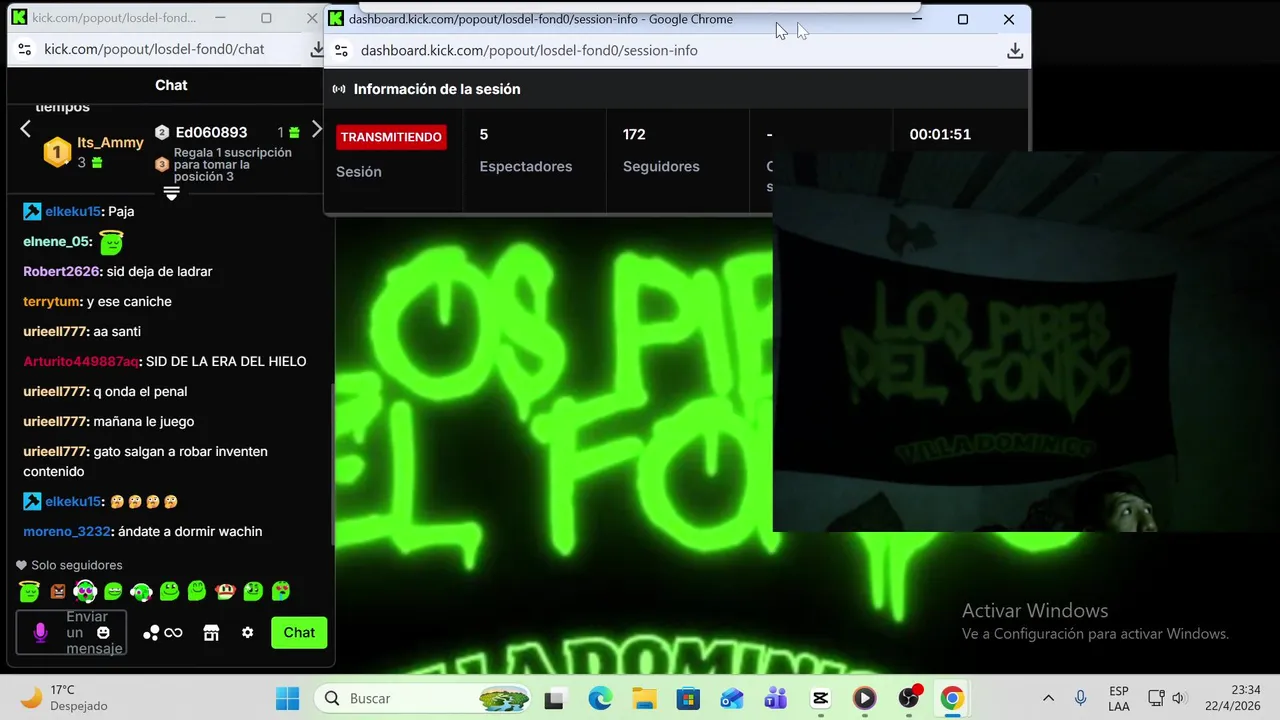This screenshot has width=1280, height=720.
Task: Click the Solo seguidores label
Action: pyautogui.click(x=76, y=565)
